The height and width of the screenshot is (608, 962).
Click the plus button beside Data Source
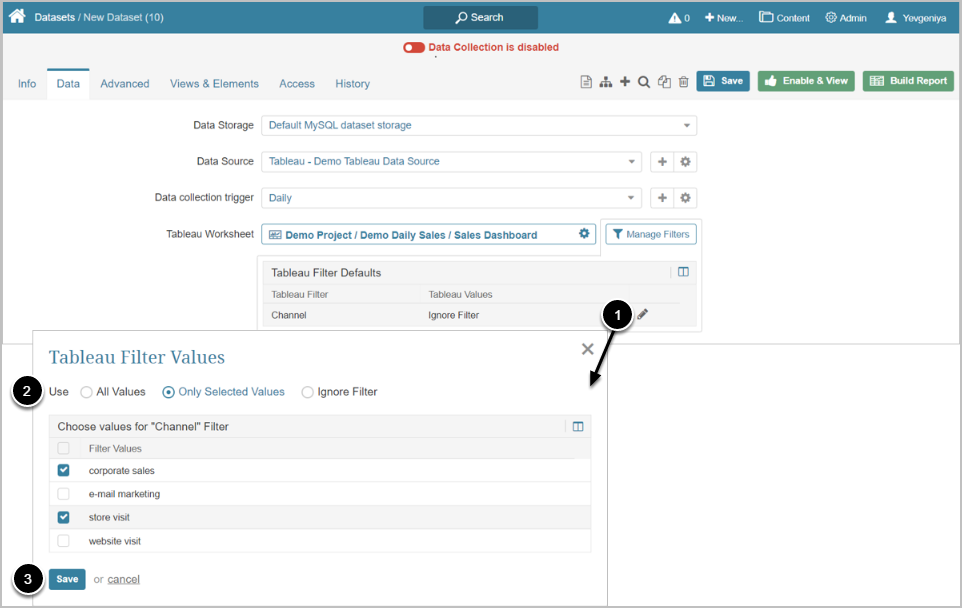pos(662,162)
